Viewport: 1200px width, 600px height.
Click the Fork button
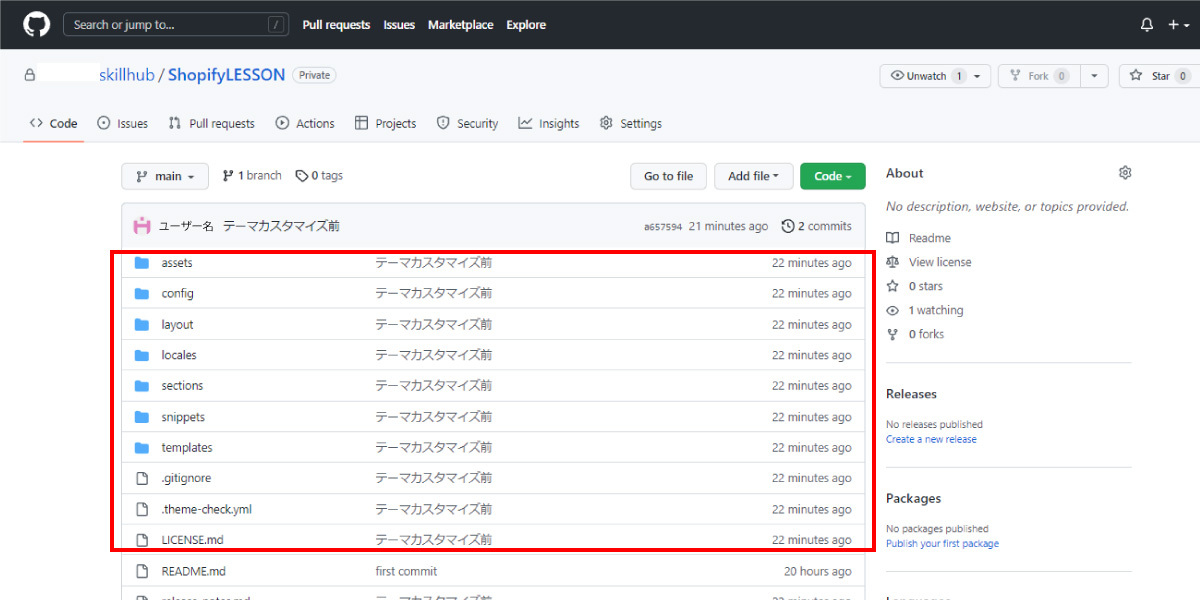[1040, 76]
